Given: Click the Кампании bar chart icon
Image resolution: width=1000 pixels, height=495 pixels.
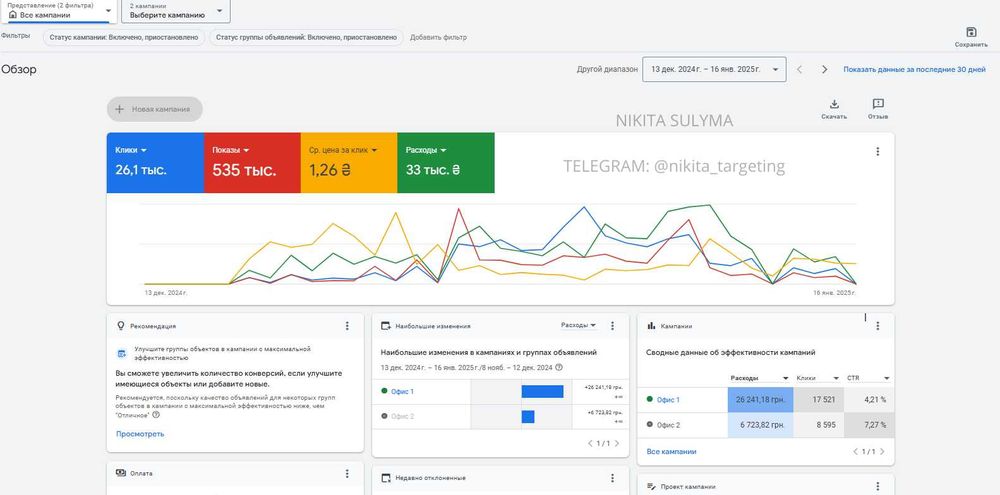Looking at the screenshot, I should pos(651,325).
